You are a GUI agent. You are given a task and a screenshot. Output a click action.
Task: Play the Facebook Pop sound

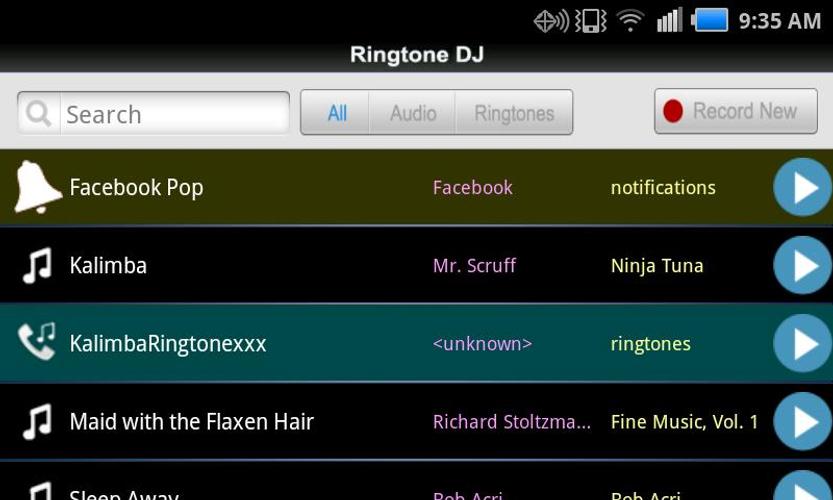pos(802,187)
